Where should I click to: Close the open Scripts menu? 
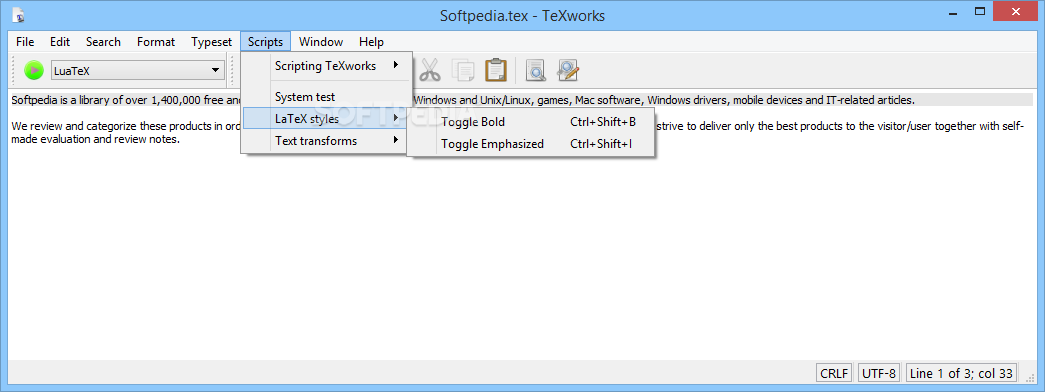266,41
